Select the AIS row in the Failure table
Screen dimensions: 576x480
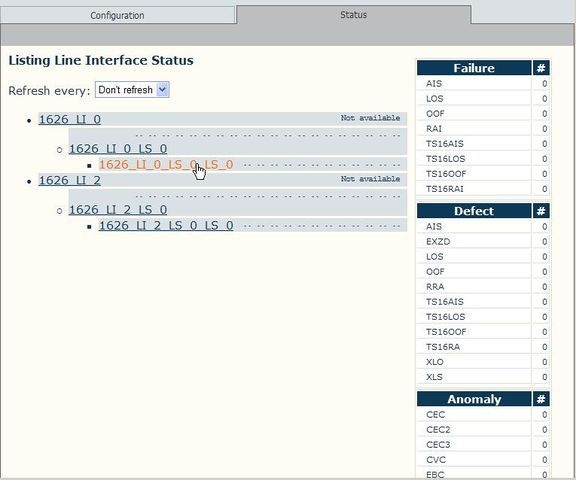pyautogui.click(x=483, y=83)
